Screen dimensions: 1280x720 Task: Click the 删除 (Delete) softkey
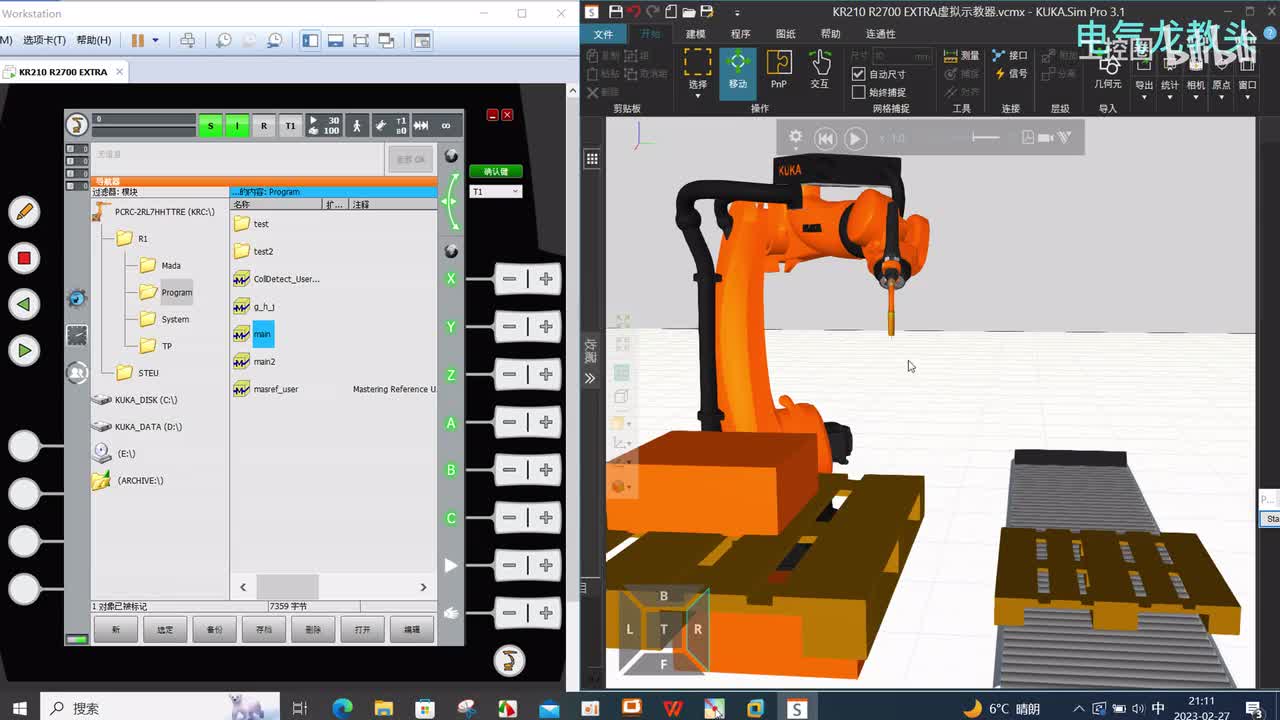click(313, 629)
